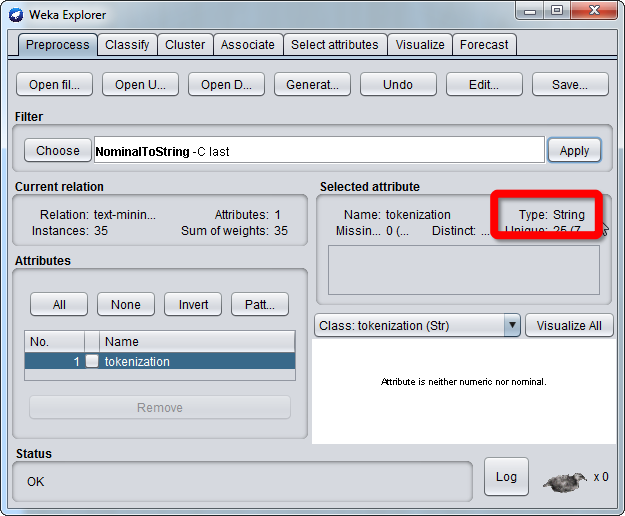Open the Forecast tab
Viewport: 625px width, 516px height.
point(484,45)
